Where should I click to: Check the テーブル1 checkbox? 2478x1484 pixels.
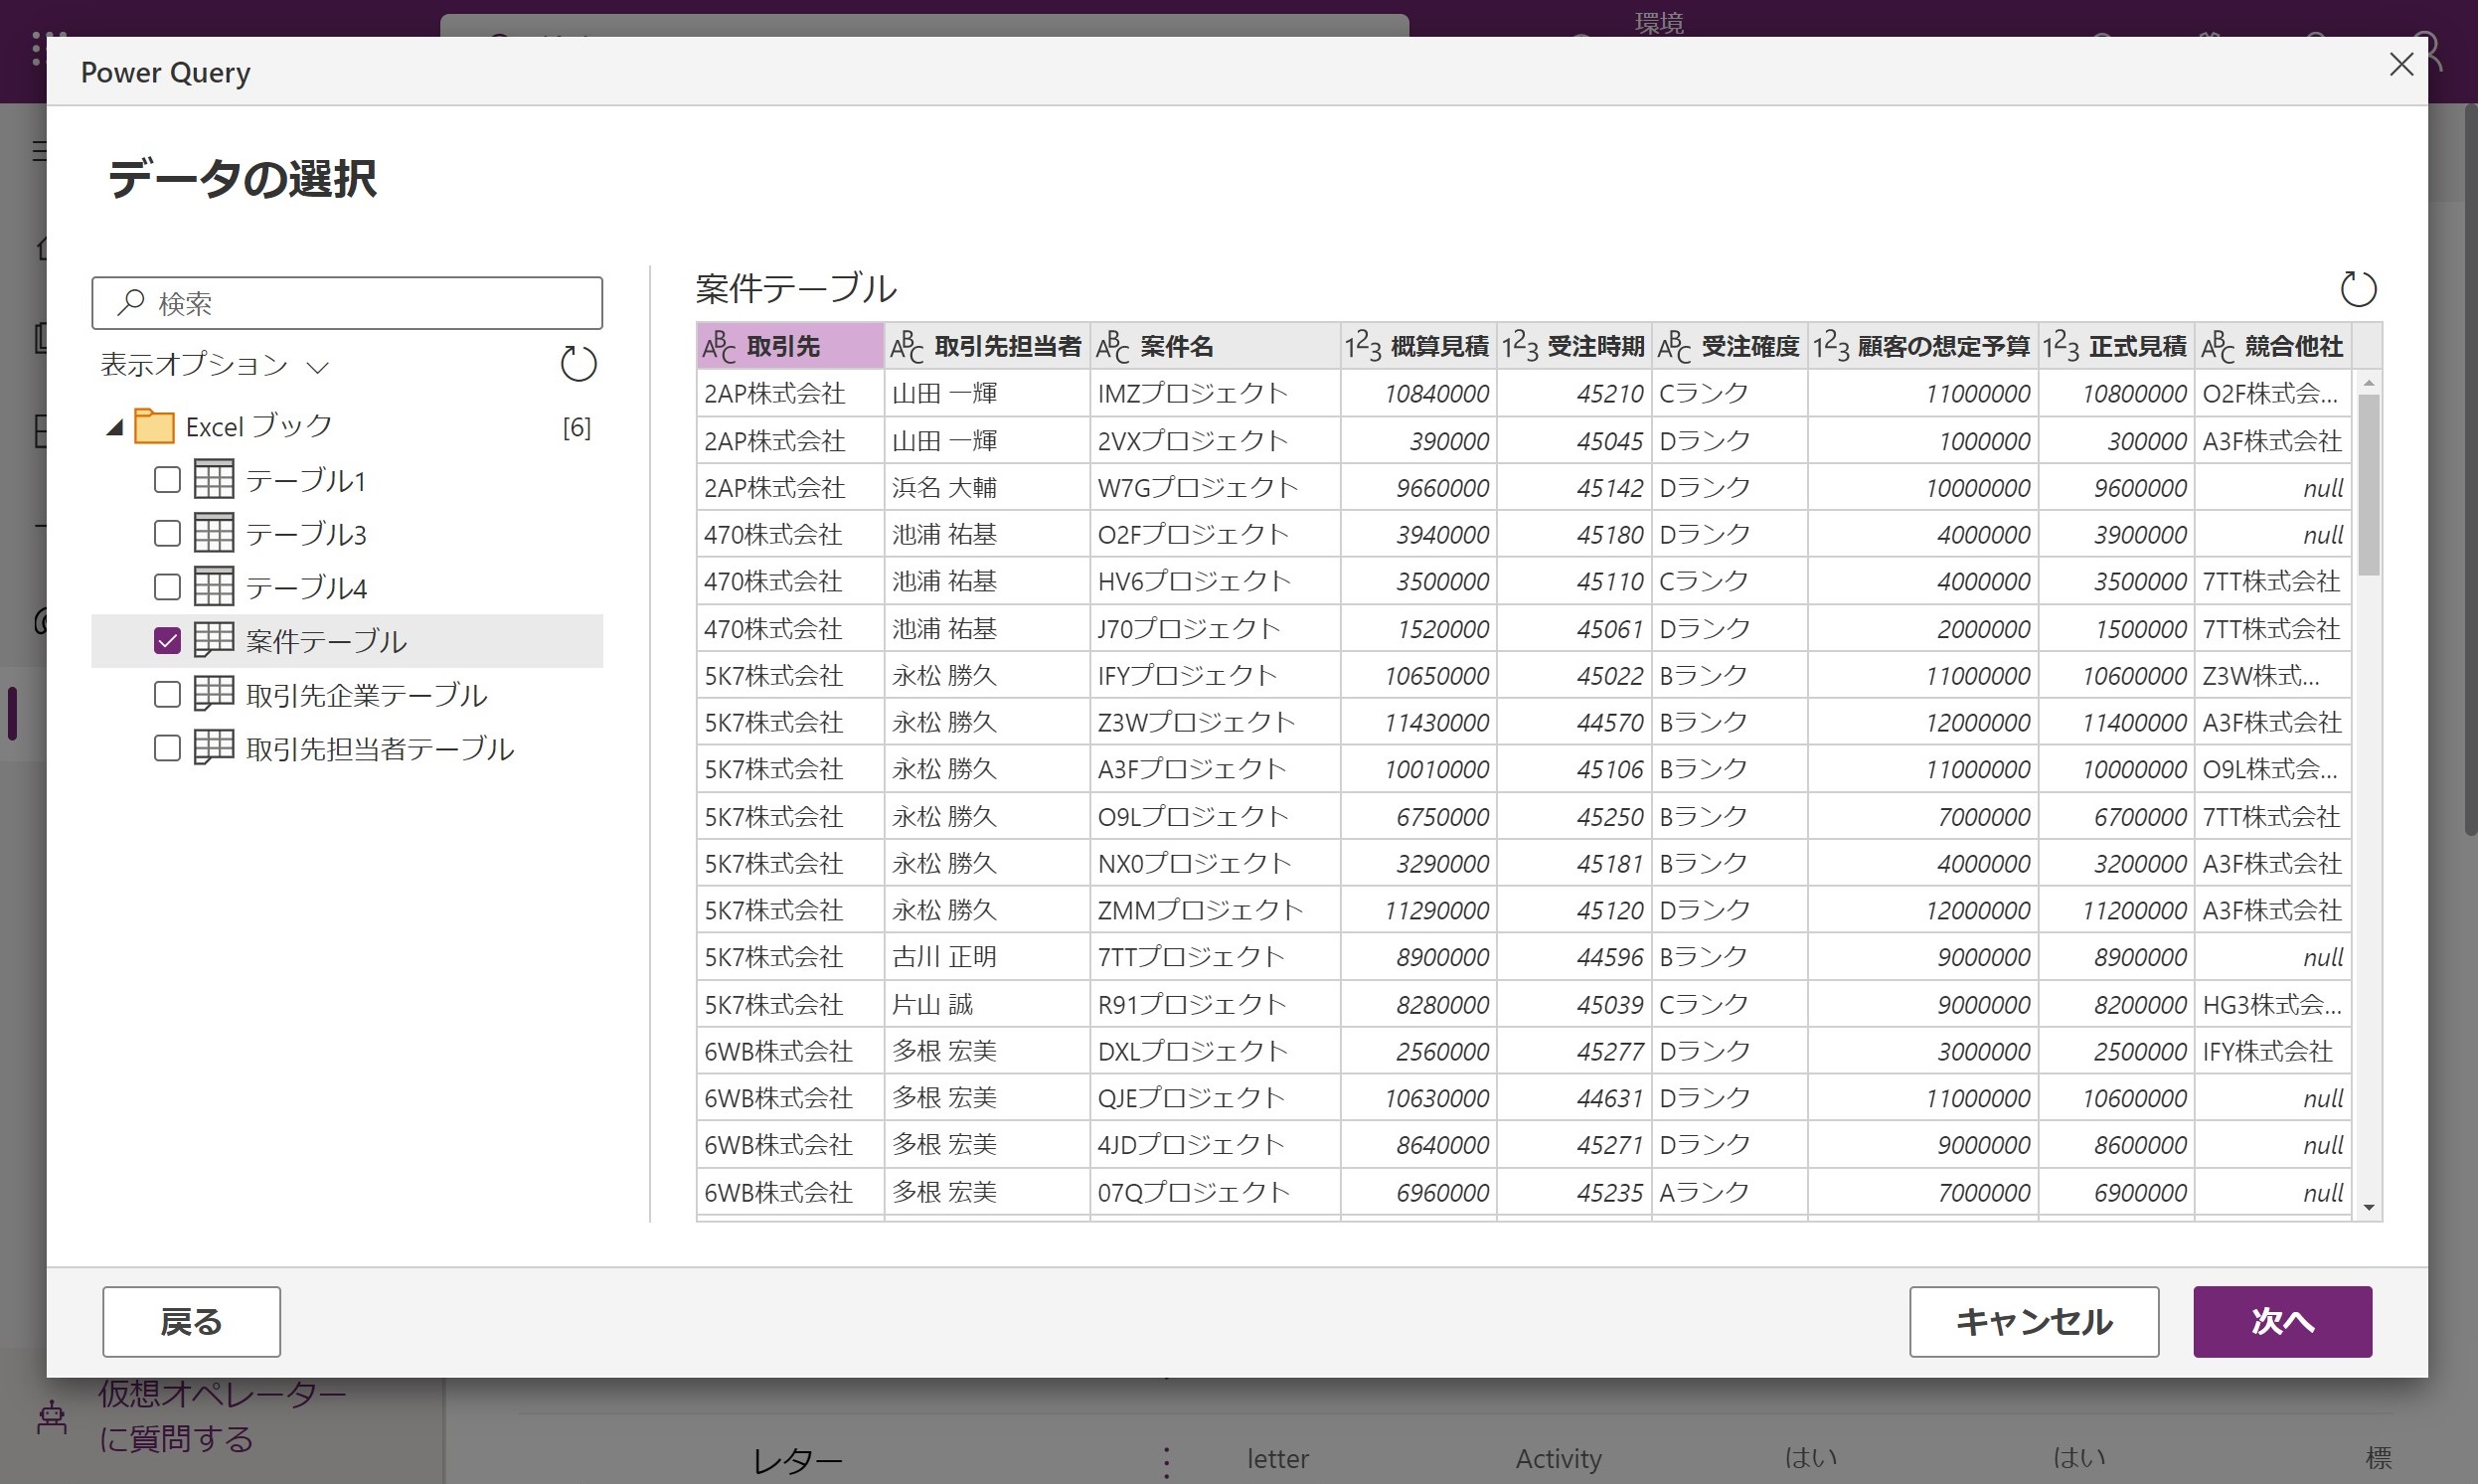point(167,479)
